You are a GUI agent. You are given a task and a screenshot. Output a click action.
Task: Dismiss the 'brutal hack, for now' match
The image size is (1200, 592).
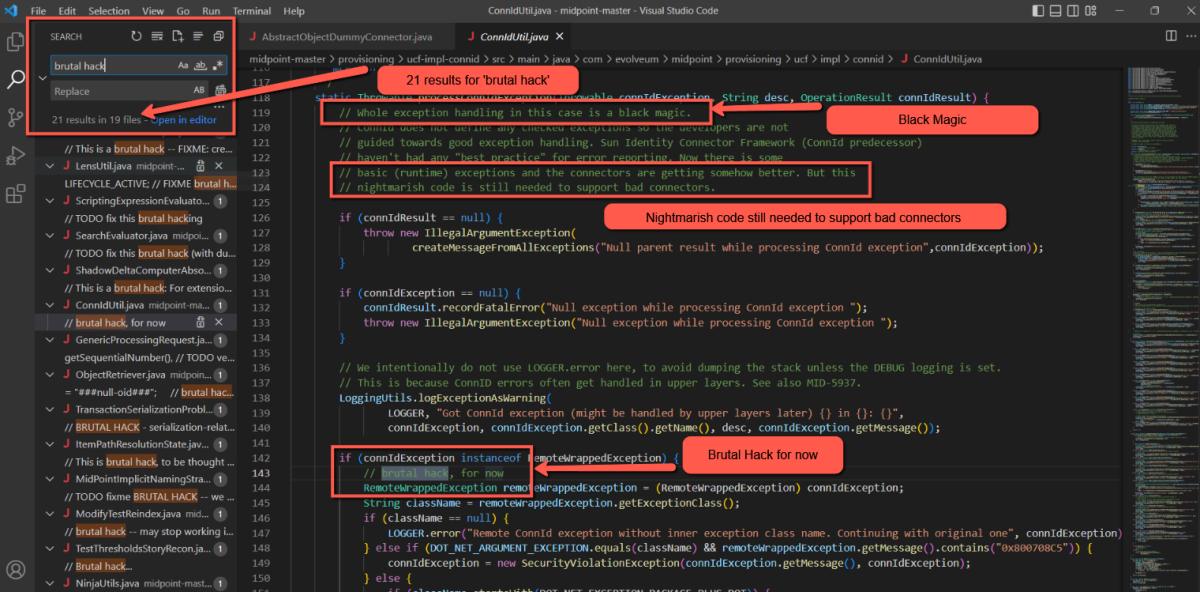[x=218, y=322]
